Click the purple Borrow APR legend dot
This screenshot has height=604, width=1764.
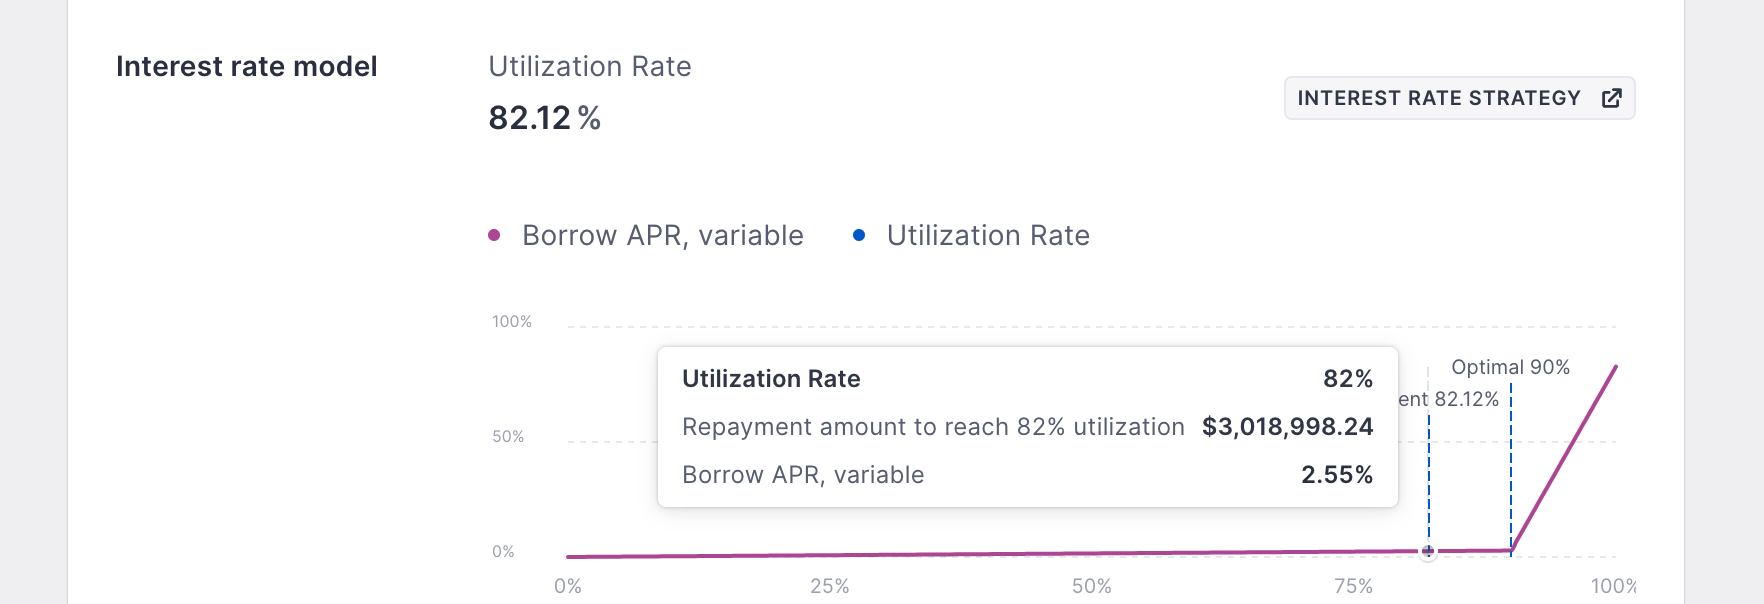coord(494,235)
